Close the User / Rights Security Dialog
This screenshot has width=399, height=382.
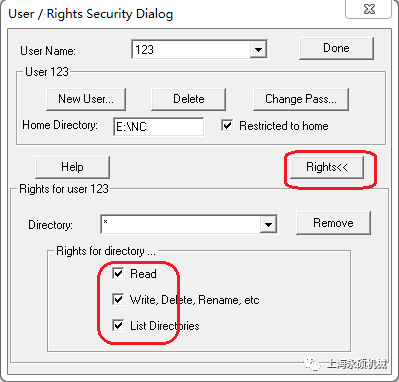point(368,9)
